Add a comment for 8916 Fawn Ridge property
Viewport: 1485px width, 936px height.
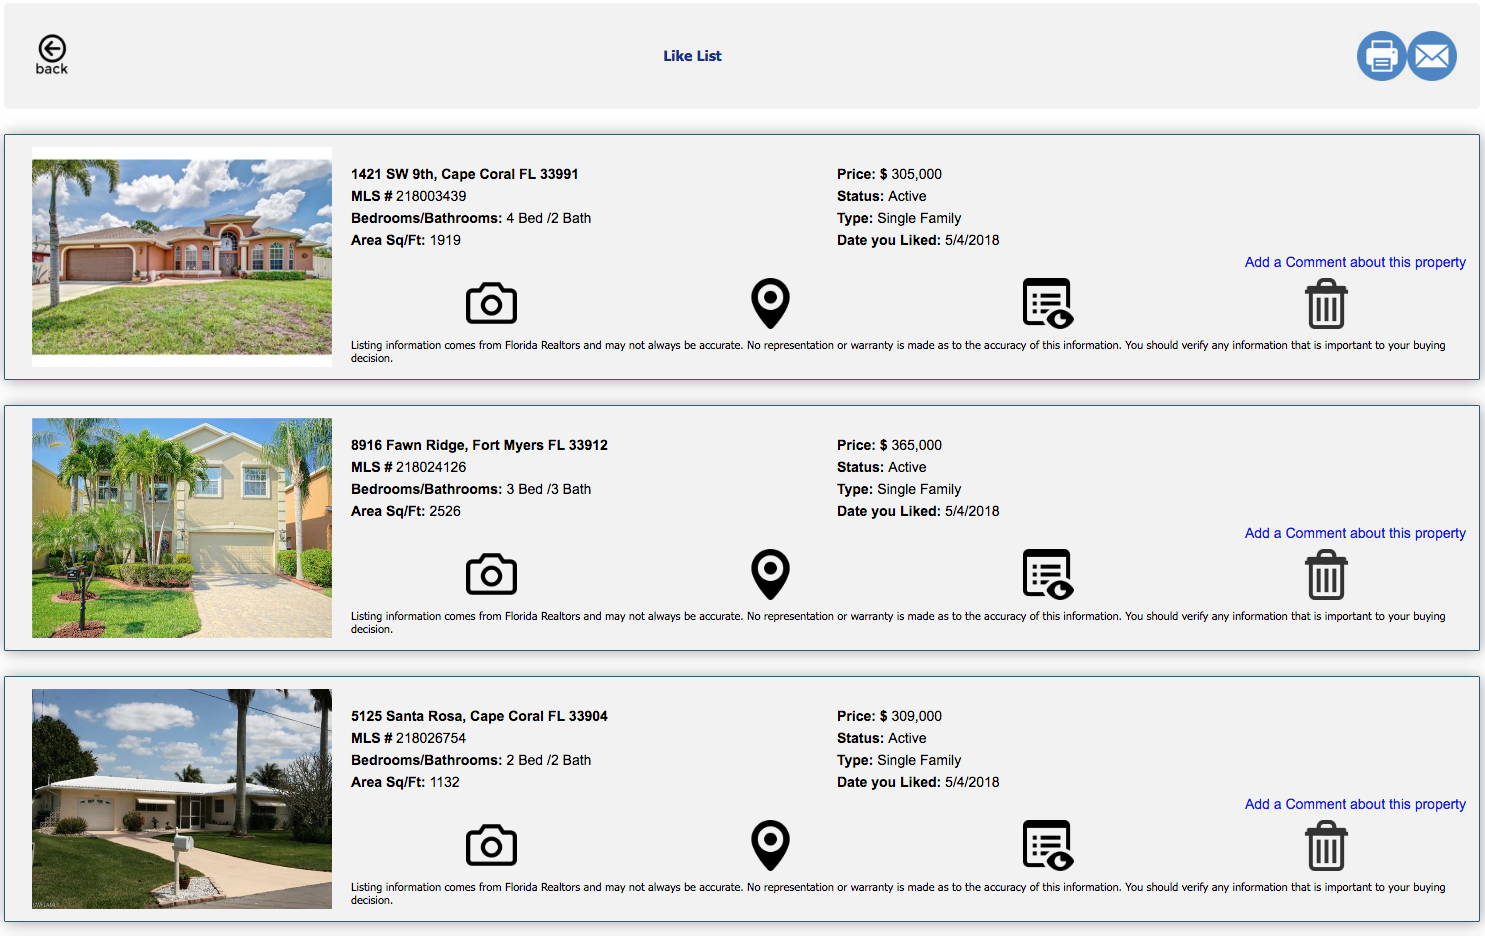coord(1355,533)
